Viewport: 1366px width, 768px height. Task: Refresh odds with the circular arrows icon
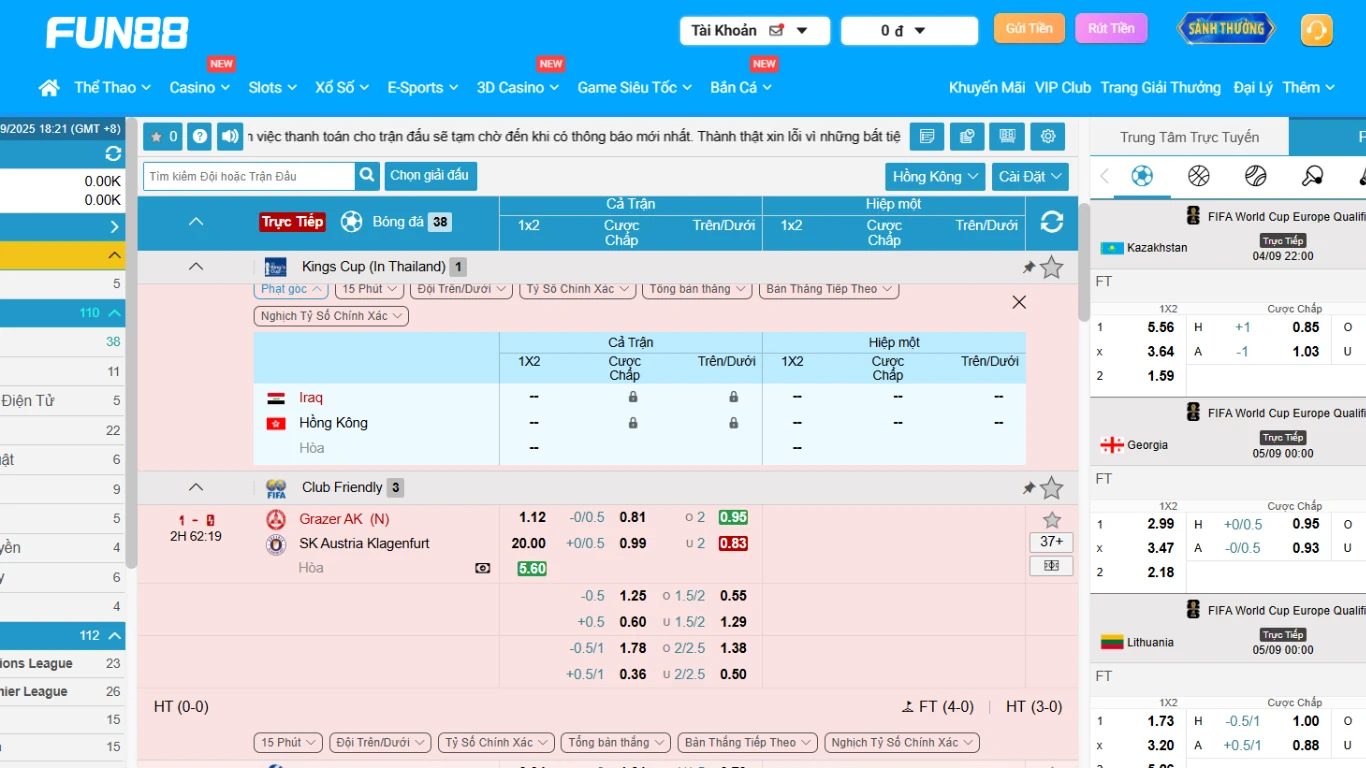pyautogui.click(x=1051, y=222)
